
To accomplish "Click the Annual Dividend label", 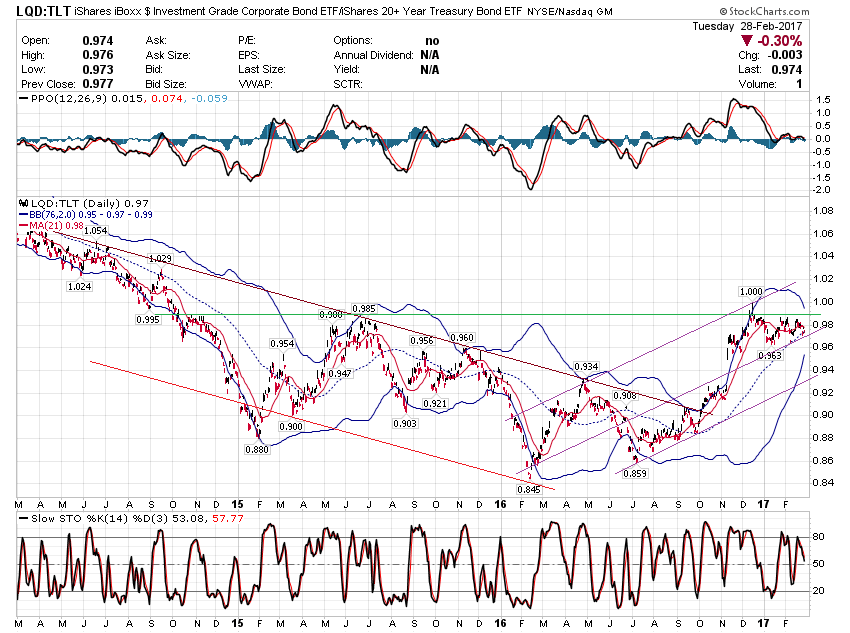I will tap(374, 55).
